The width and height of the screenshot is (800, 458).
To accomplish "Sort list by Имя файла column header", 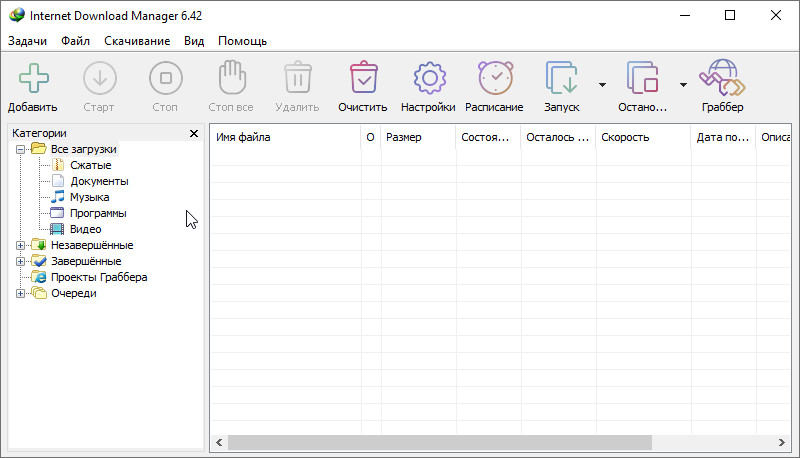I will click(x=284, y=137).
